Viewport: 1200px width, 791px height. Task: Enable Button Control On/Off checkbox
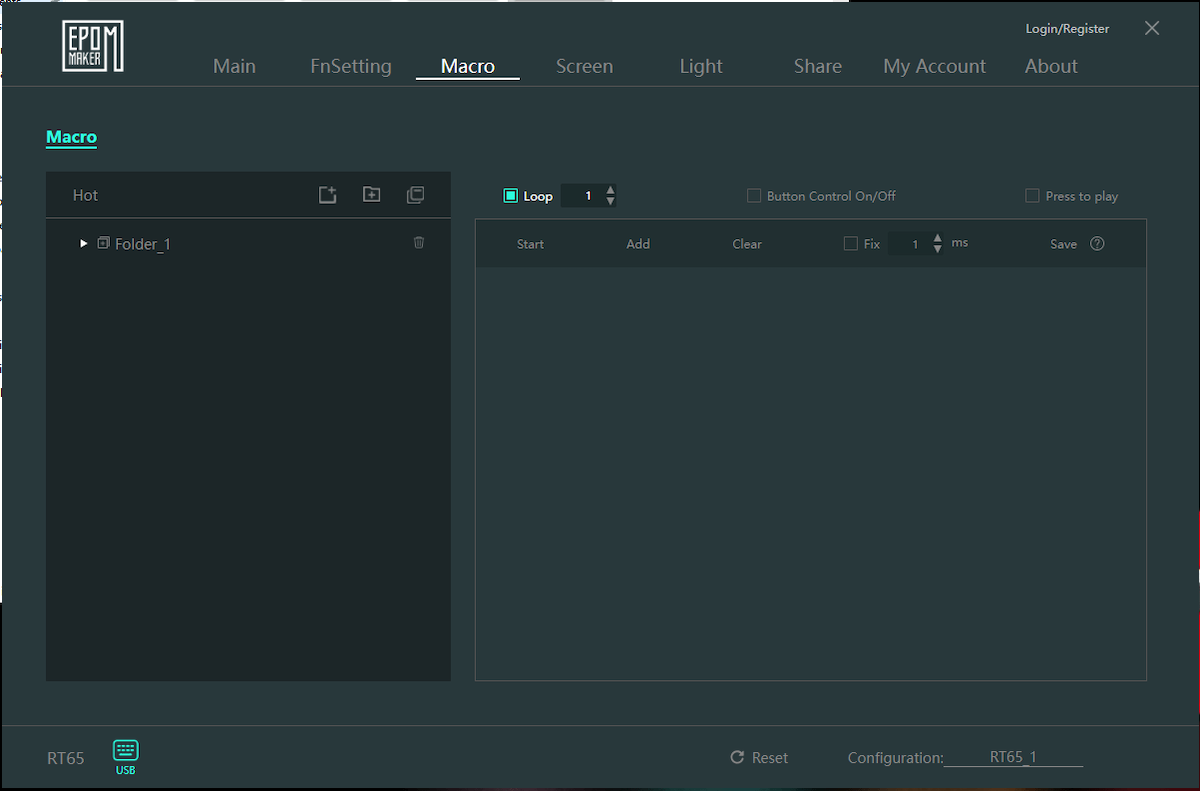click(754, 196)
